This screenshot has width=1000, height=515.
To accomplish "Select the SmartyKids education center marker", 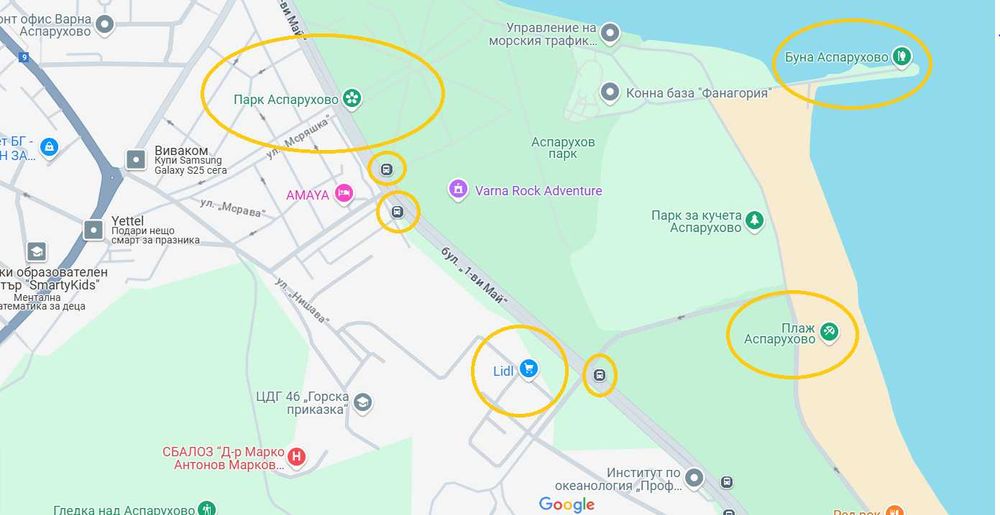I will [x=36, y=252].
